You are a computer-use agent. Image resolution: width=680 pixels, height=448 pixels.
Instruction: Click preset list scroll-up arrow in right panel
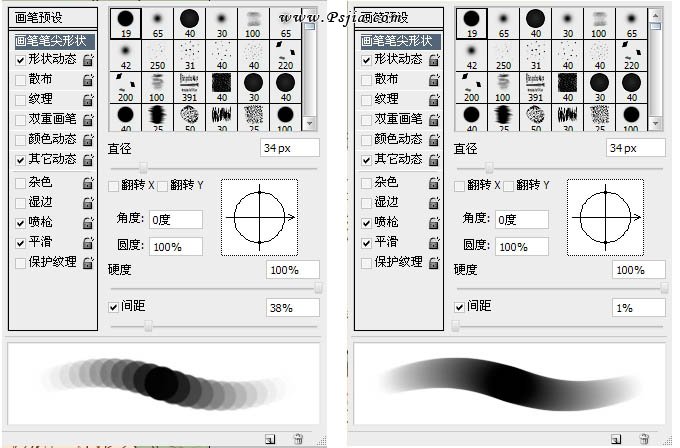point(656,16)
